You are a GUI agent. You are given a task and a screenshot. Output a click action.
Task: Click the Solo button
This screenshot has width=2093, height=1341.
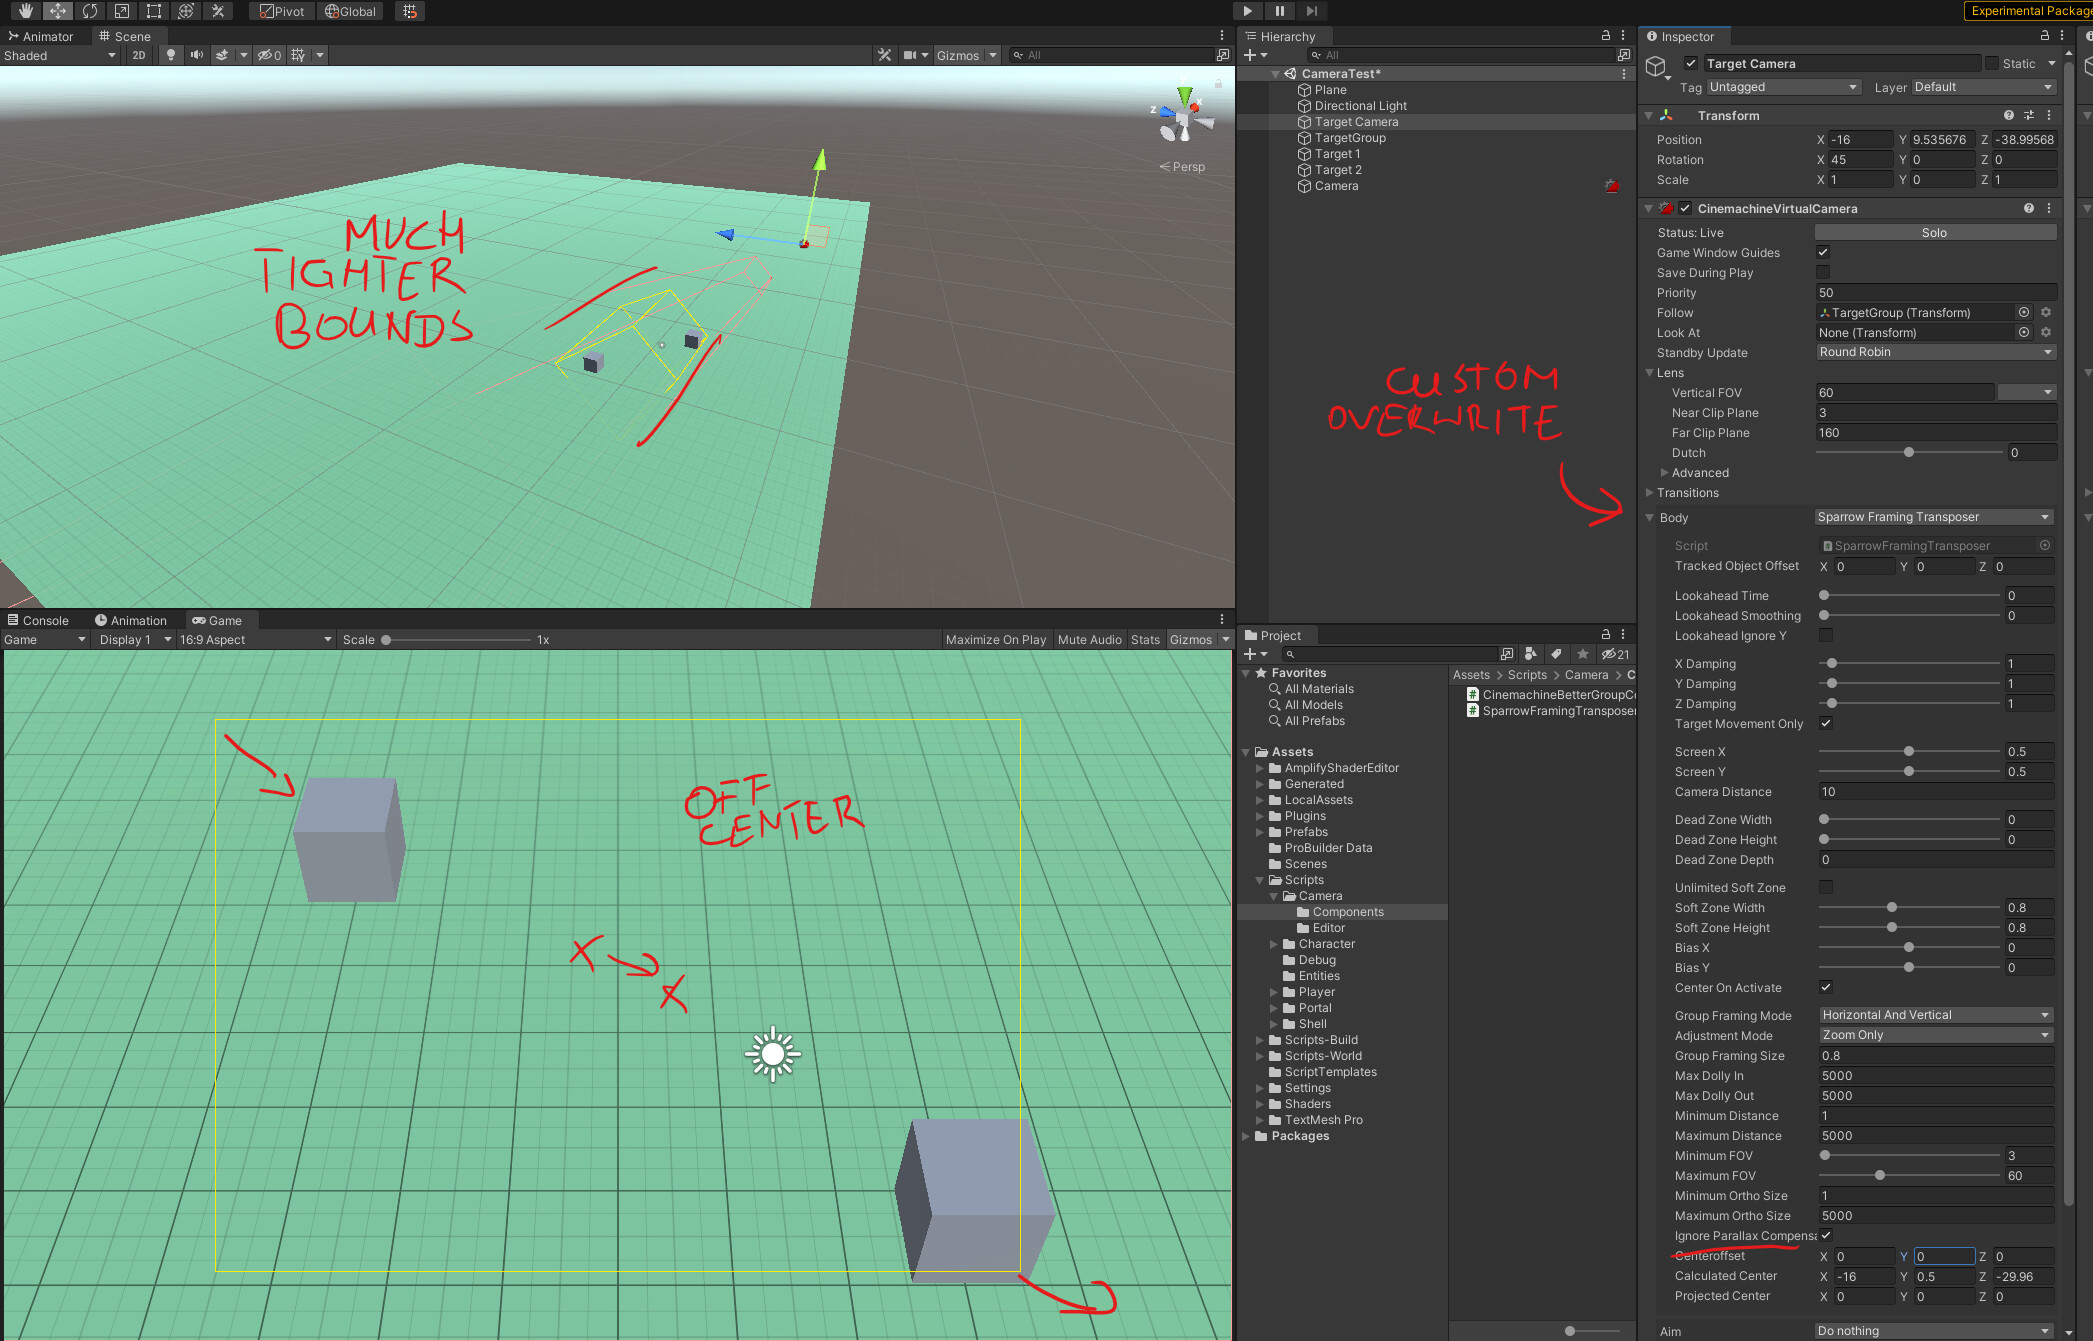[x=1934, y=232]
